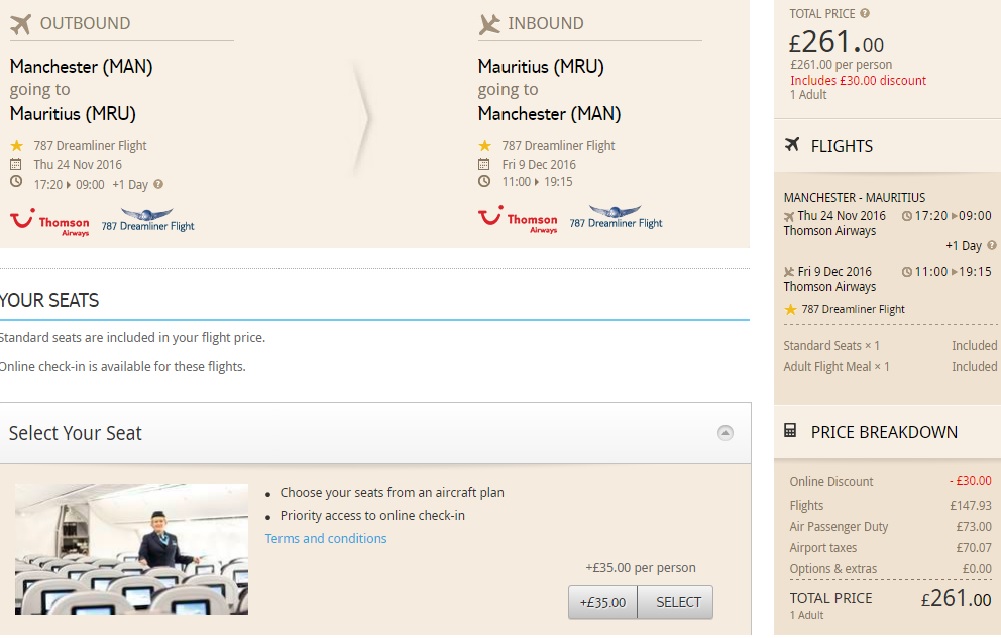Click the bottom TOTAL PRICE £261.00 amount
1001x638 pixels.
956,598
